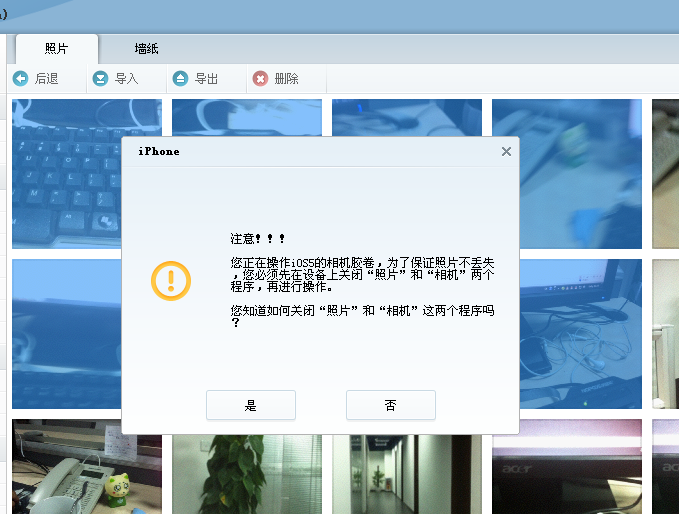Click the import (导入) down-arrow icon
This screenshot has width=679, height=514.
click(100, 78)
